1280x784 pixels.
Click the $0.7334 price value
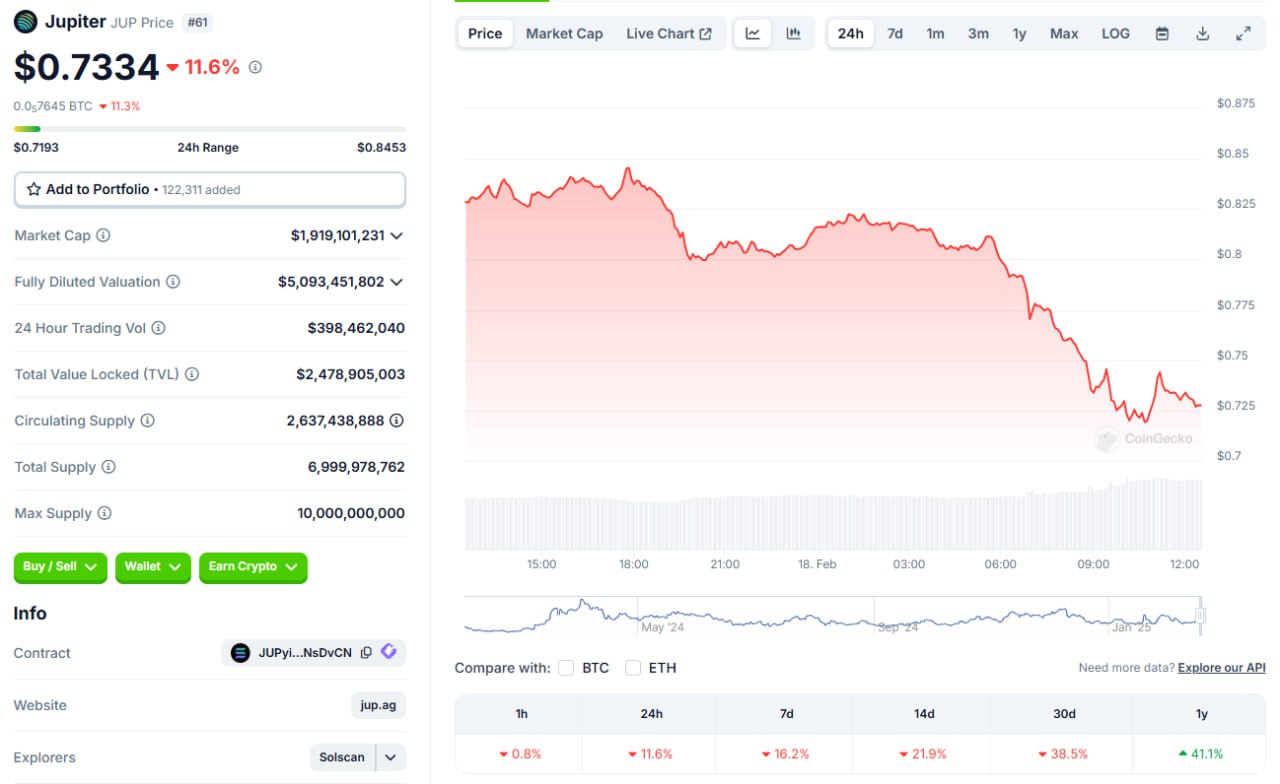(87, 67)
